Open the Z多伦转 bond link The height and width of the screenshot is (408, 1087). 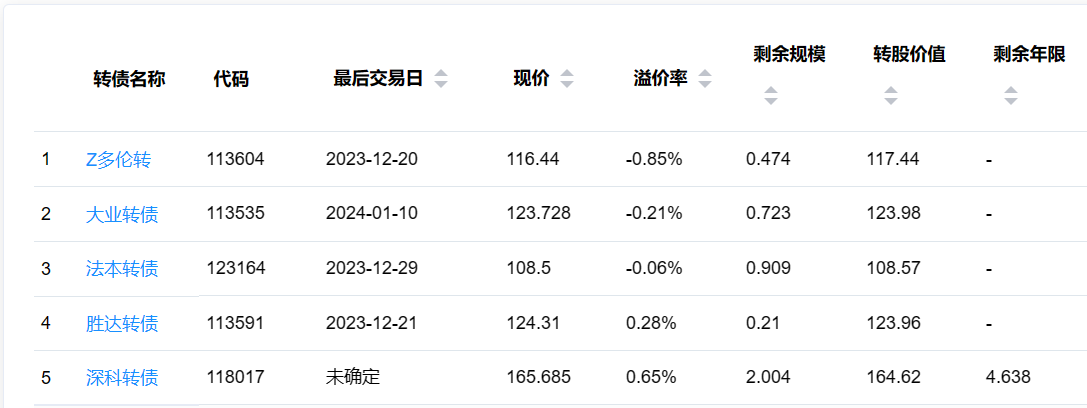(x=118, y=159)
